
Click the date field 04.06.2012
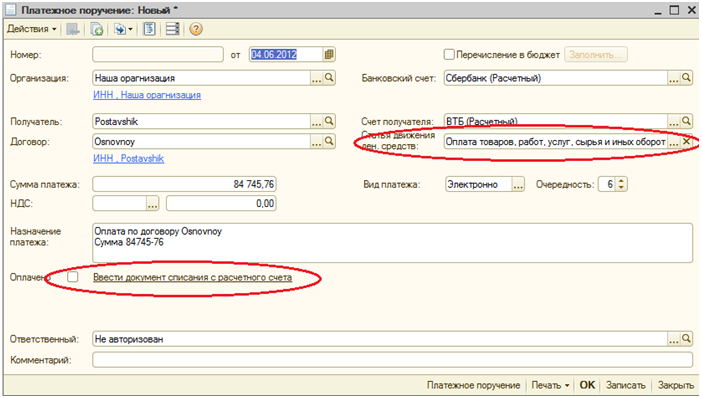[x=286, y=55]
